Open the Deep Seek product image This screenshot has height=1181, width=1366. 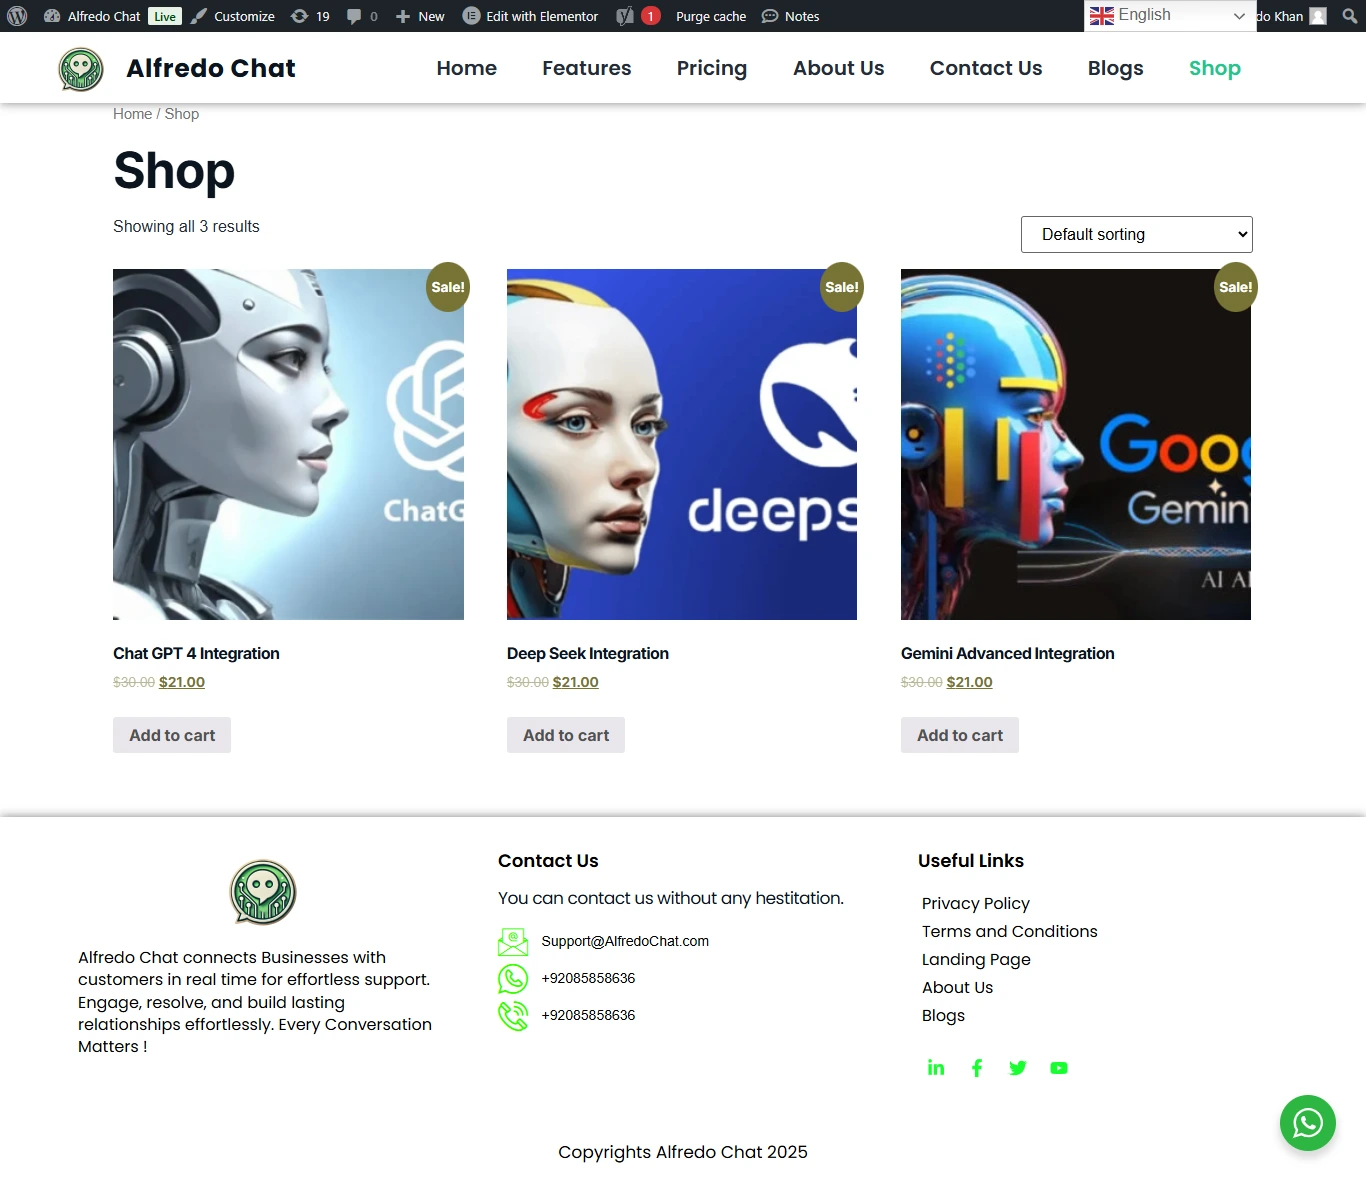click(x=682, y=444)
